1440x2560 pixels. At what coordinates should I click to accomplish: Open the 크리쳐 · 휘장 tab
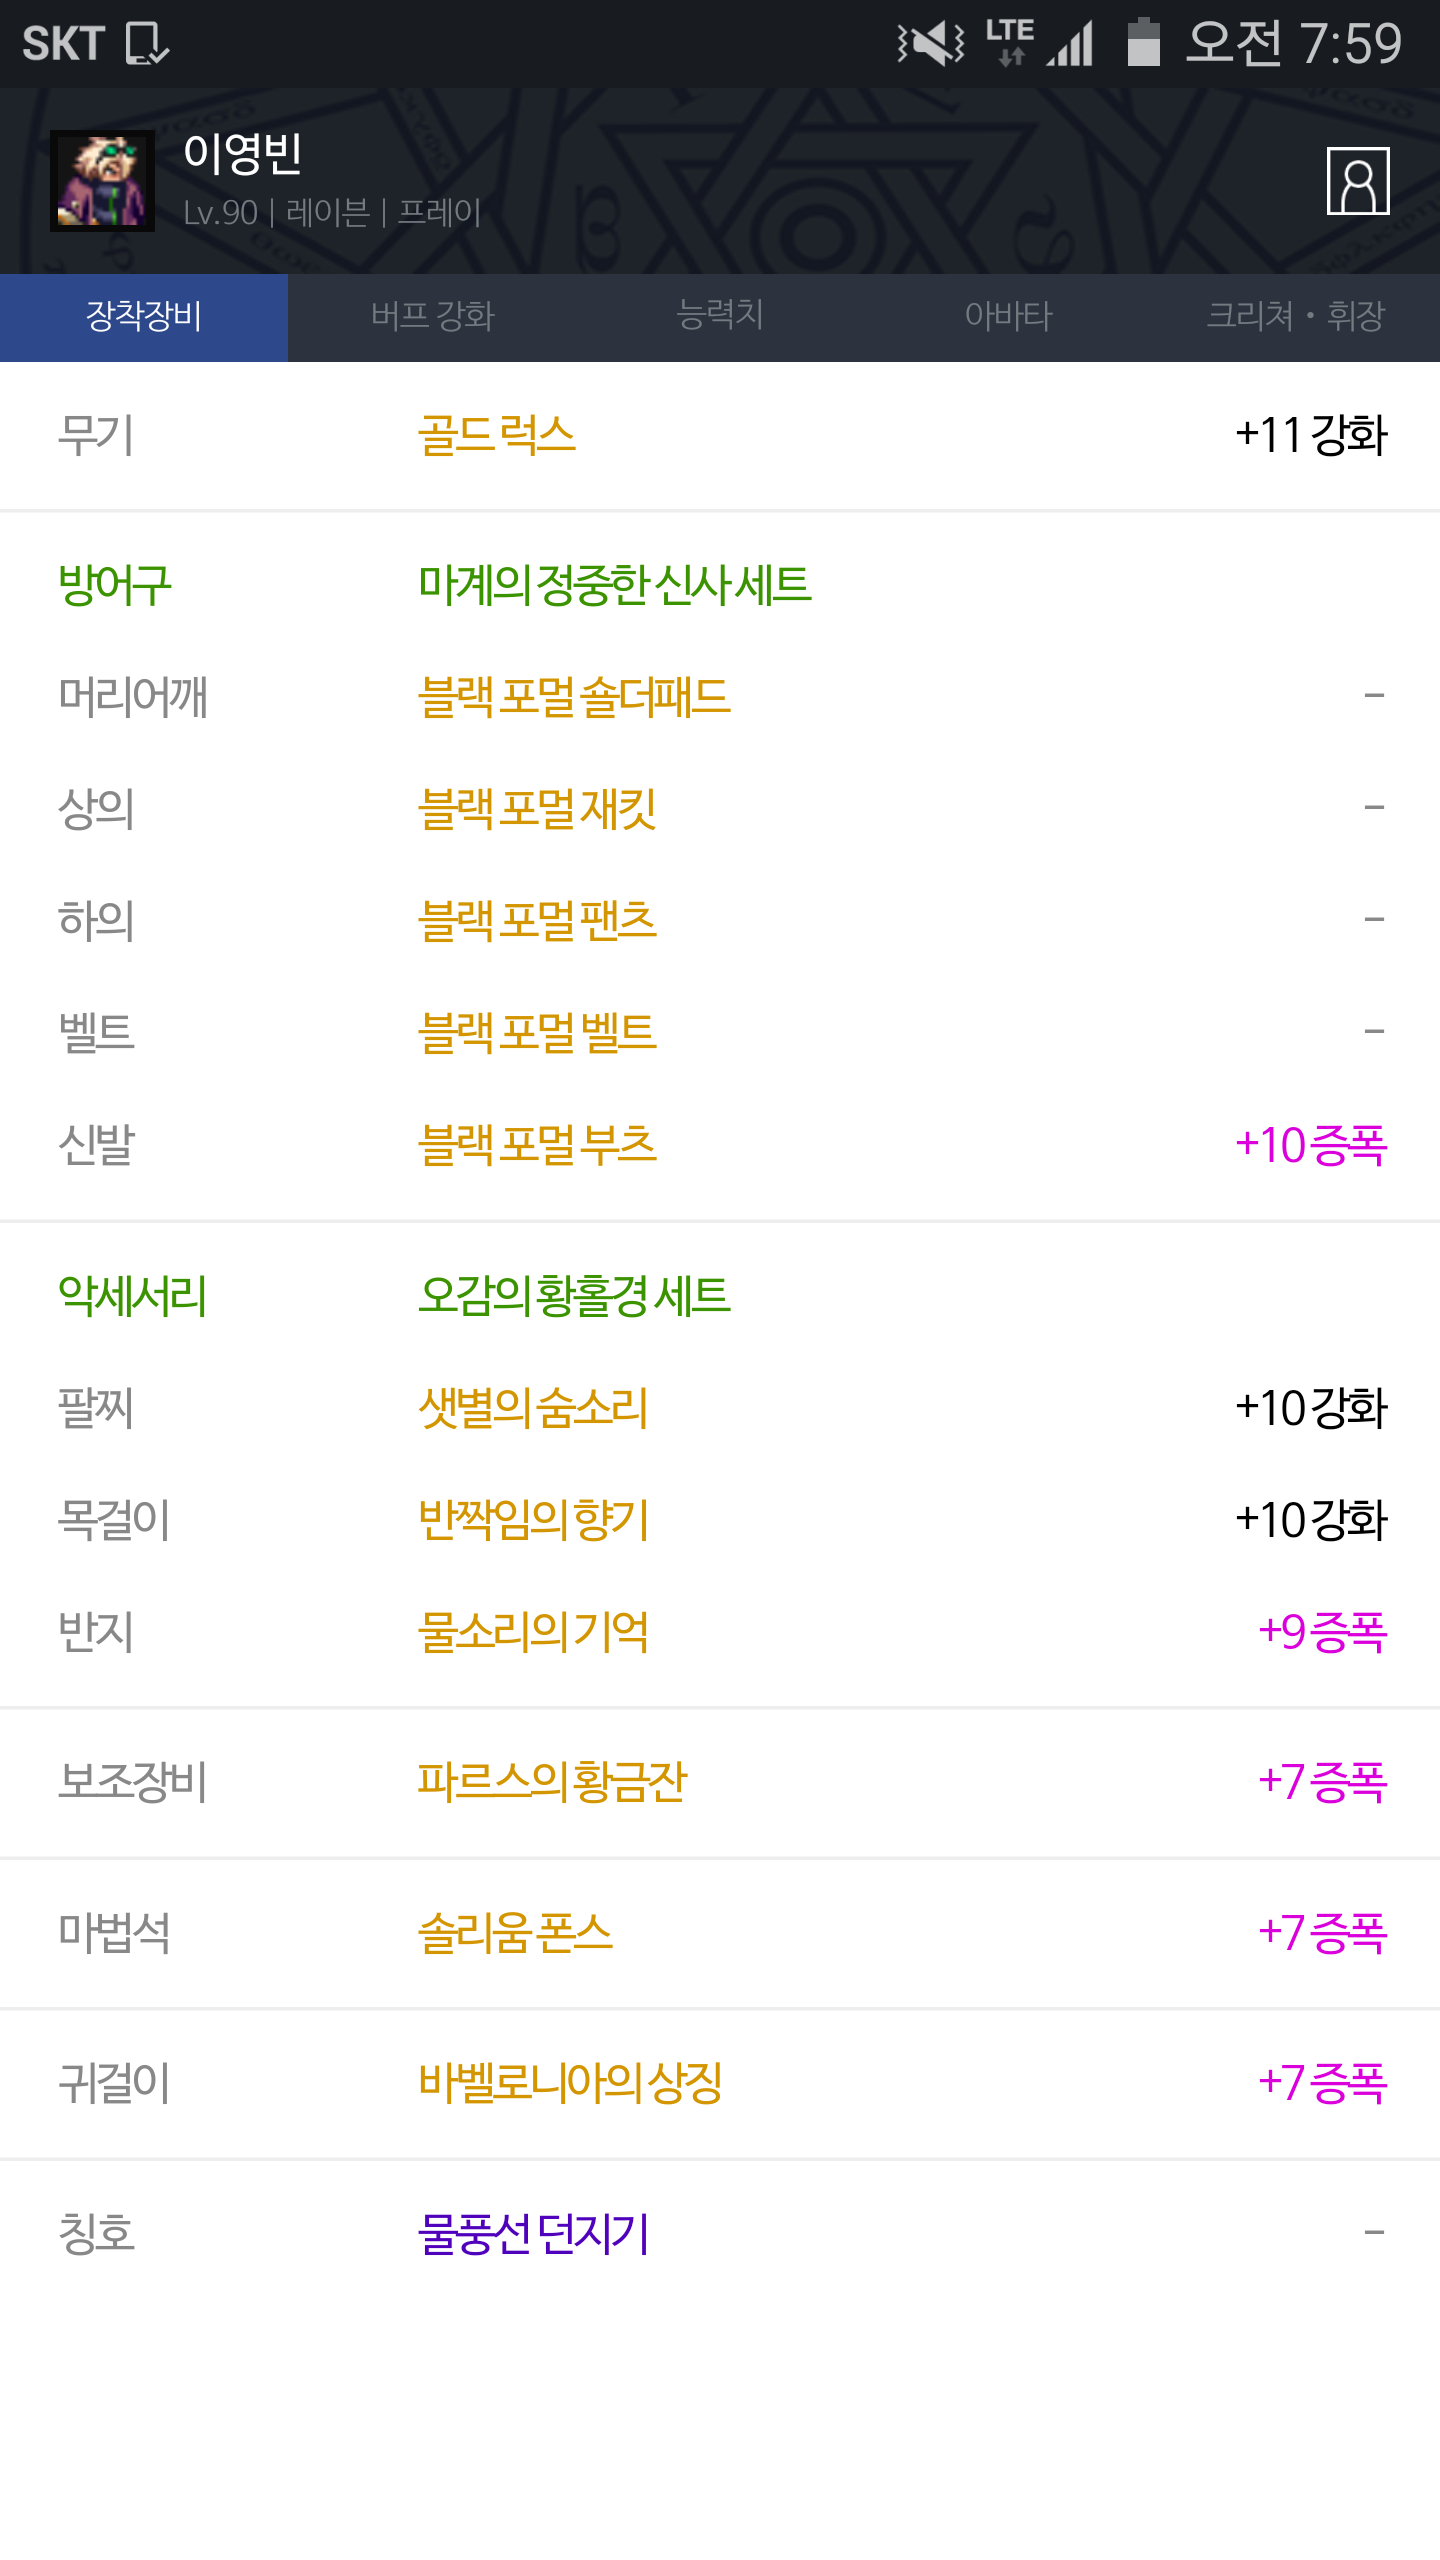tap(1296, 317)
